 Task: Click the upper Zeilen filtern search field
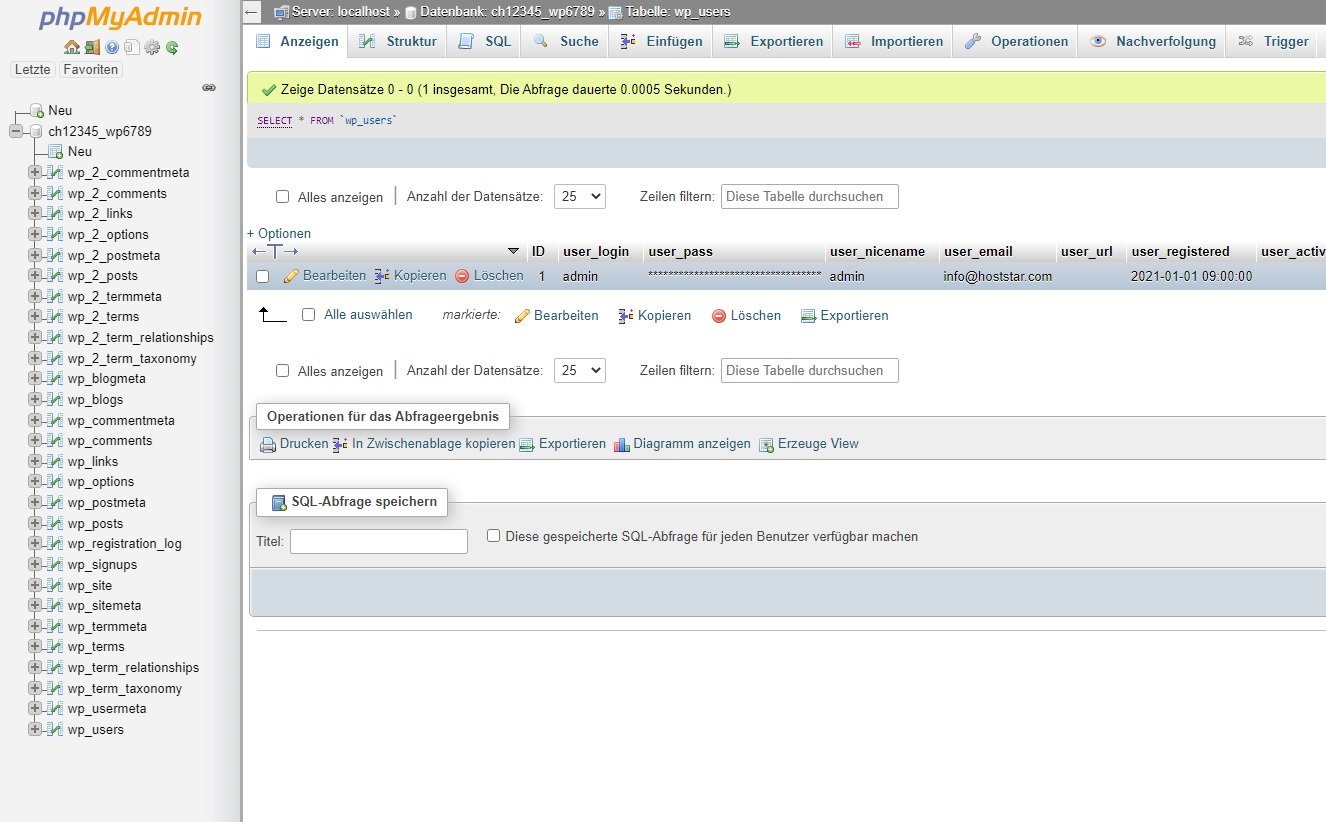[810, 197]
